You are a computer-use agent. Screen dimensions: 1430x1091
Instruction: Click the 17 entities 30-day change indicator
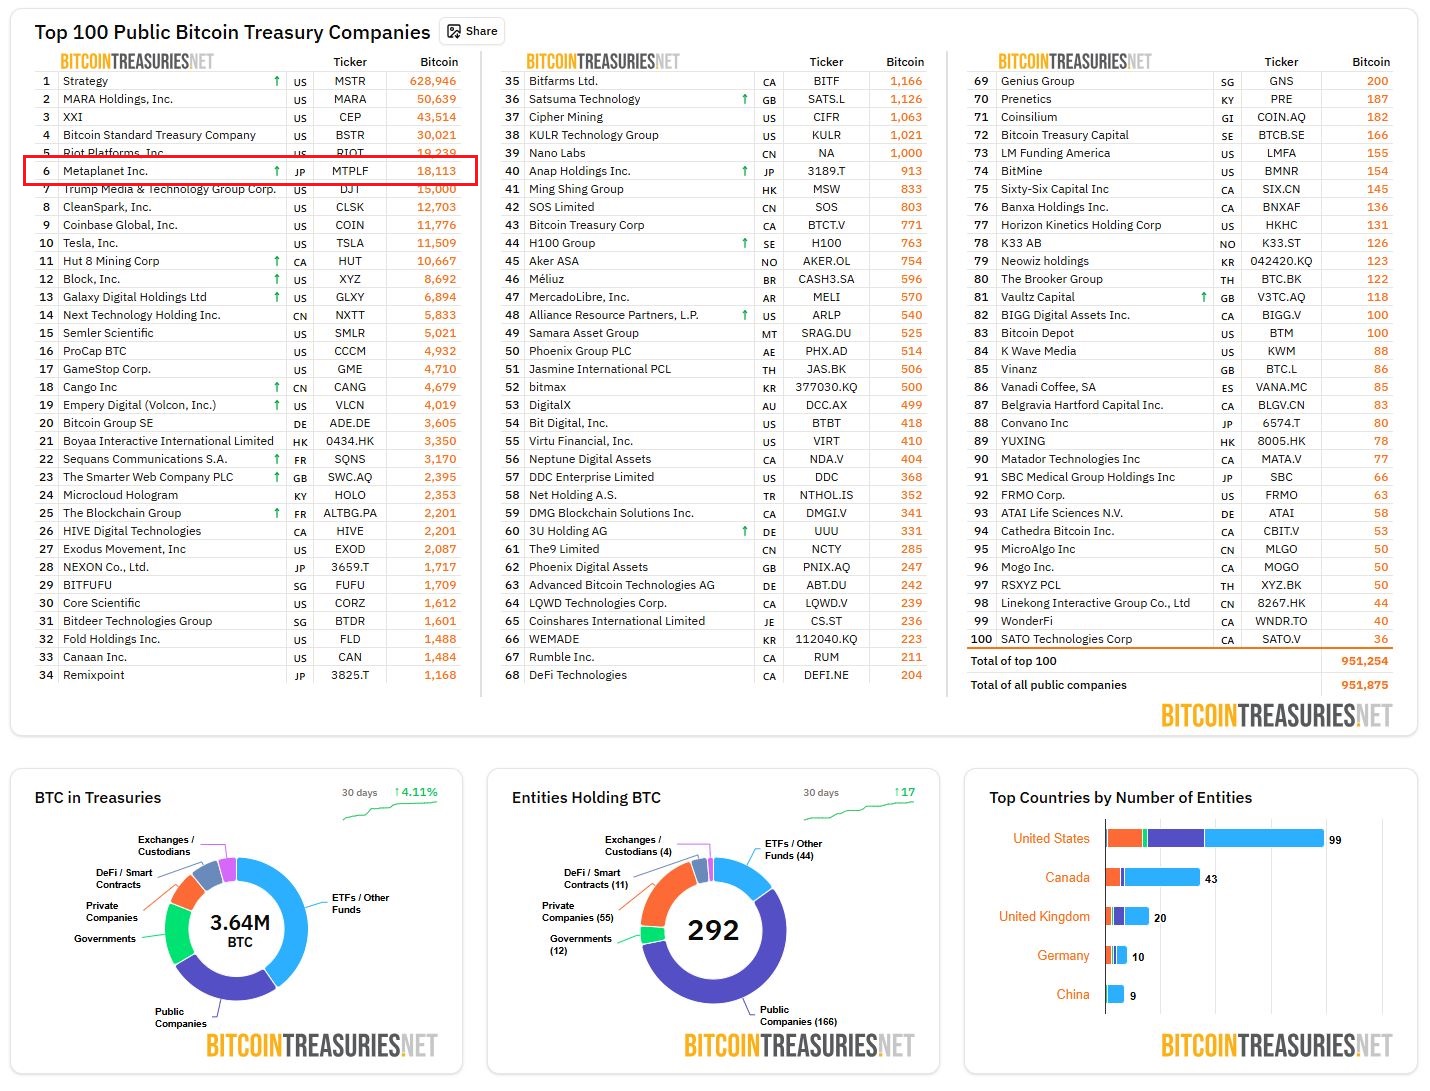click(x=905, y=792)
